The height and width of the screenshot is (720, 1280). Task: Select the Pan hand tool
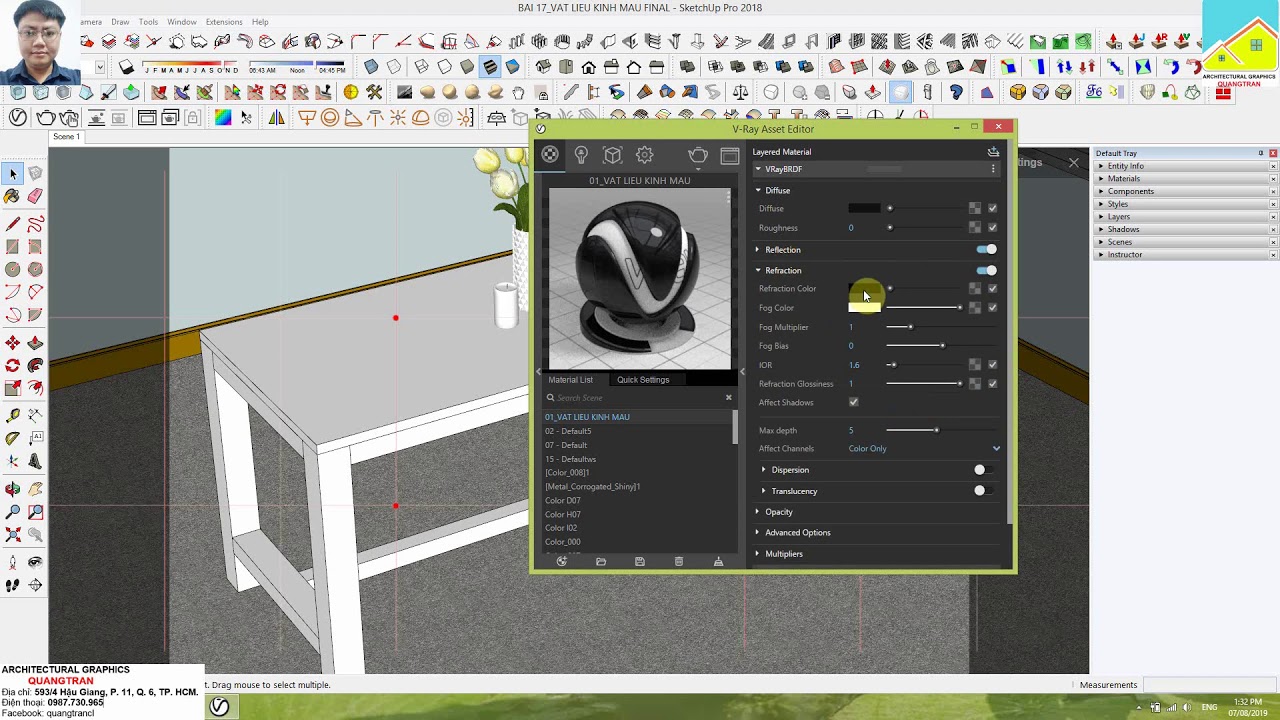[35, 489]
